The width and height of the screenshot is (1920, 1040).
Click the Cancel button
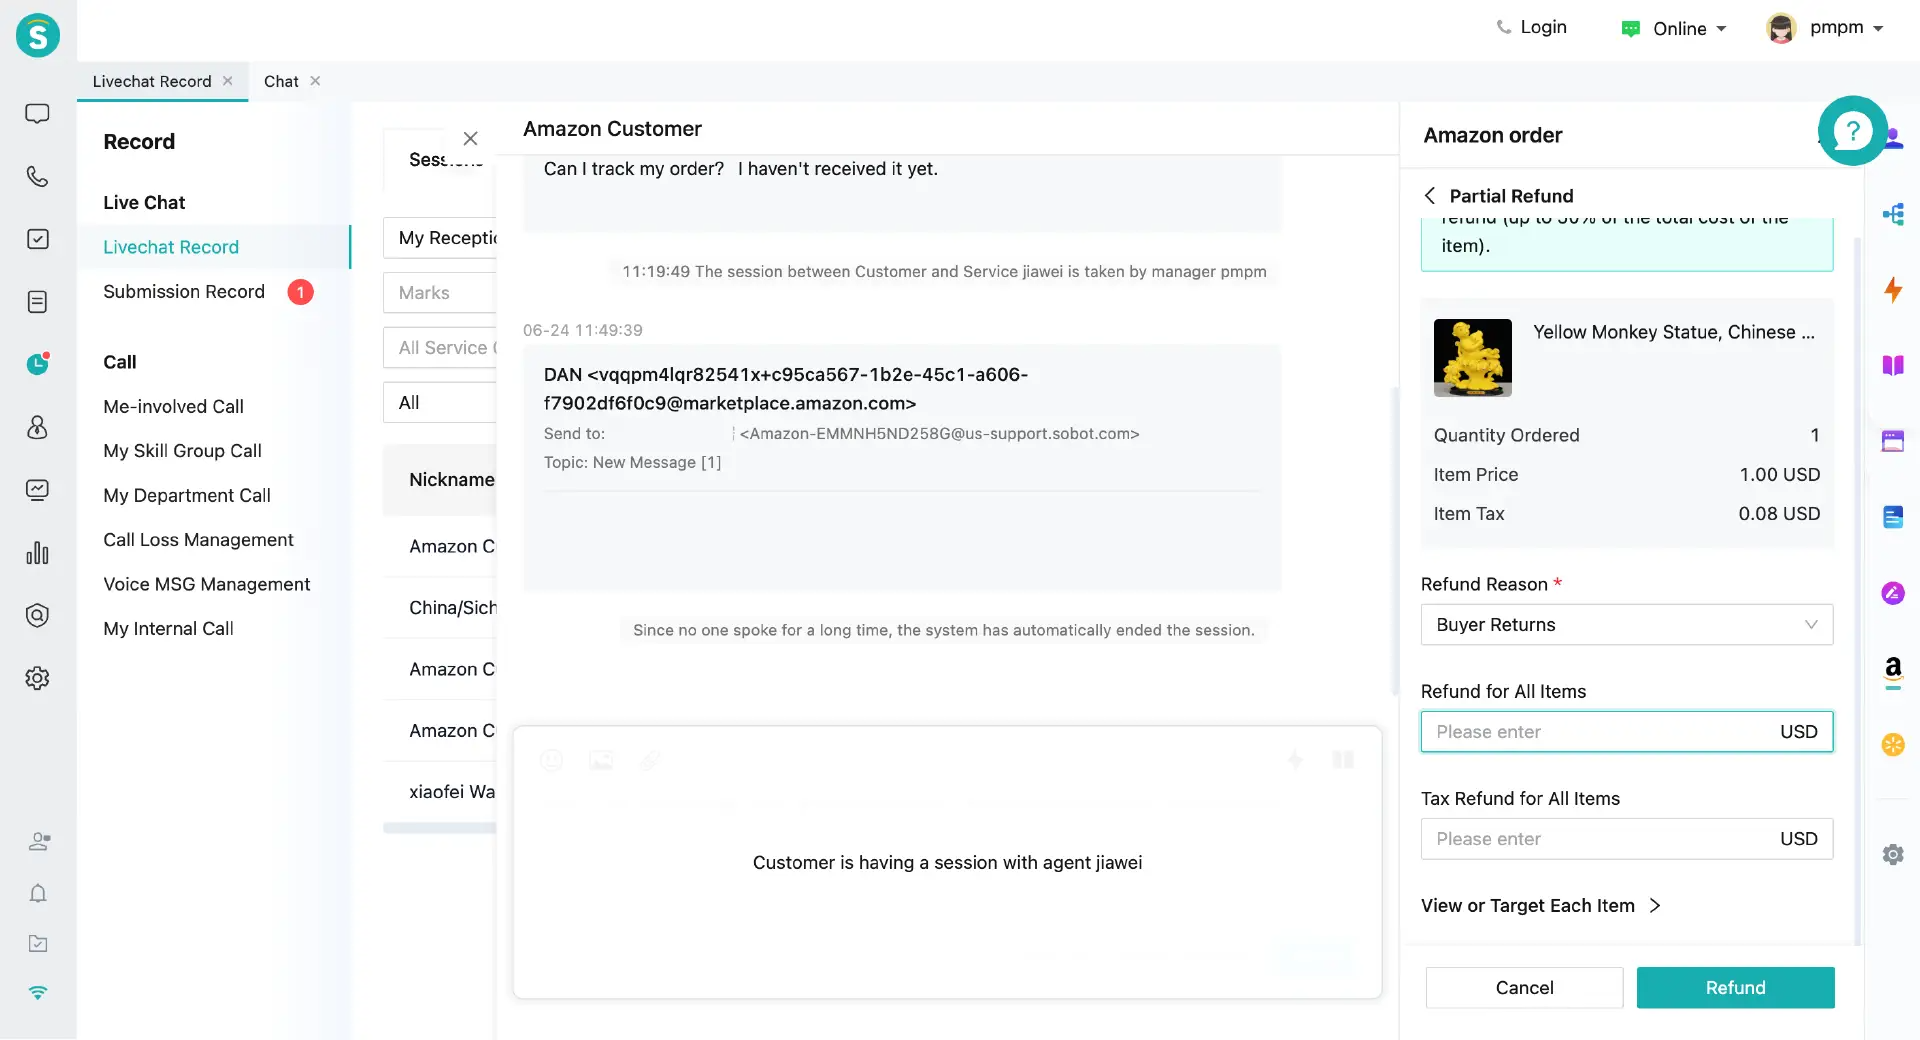pos(1524,988)
